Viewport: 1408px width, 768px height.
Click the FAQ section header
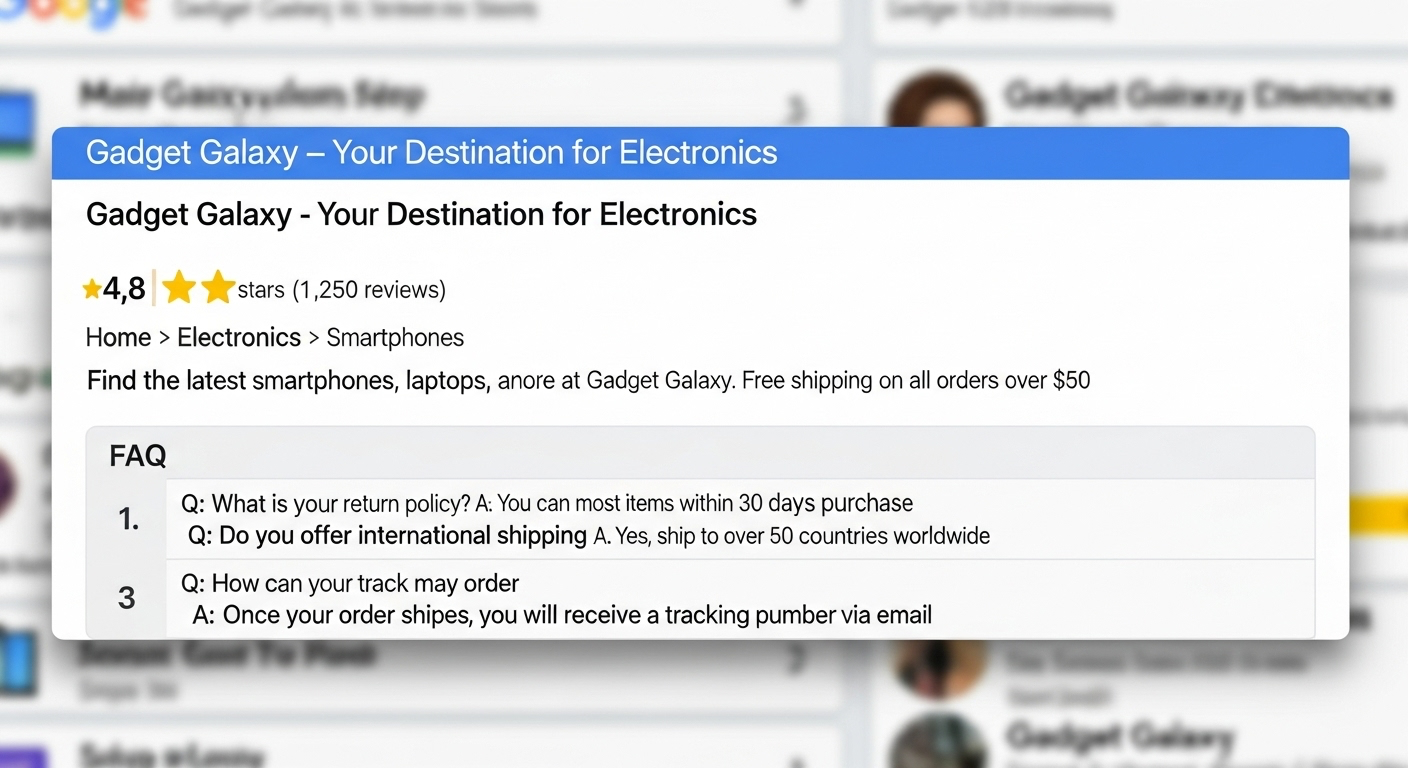[138, 456]
